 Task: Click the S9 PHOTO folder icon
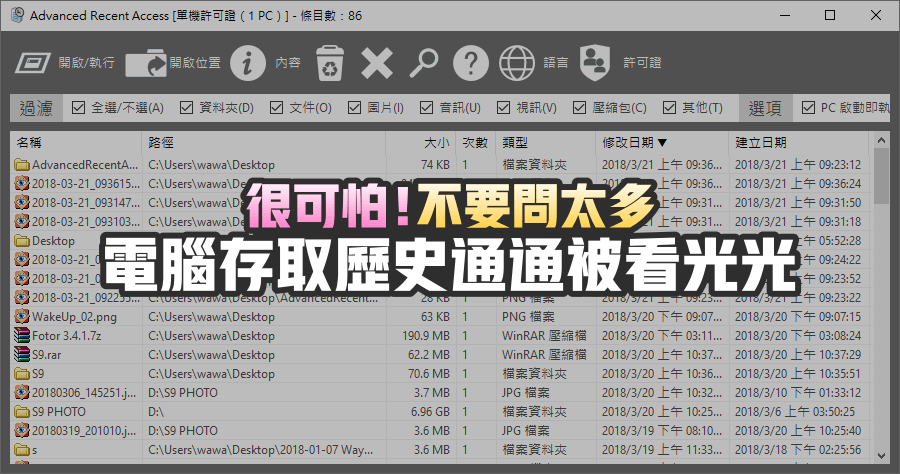[x=22, y=411]
